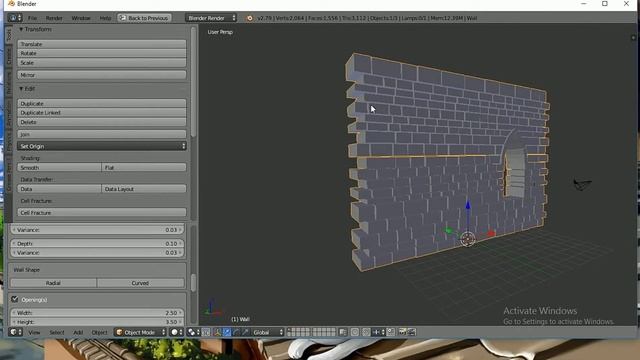Image resolution: width=640 pixels, height=360 pixels.
Task: Open the Blender Render engine dropdown
Action: 211,18
